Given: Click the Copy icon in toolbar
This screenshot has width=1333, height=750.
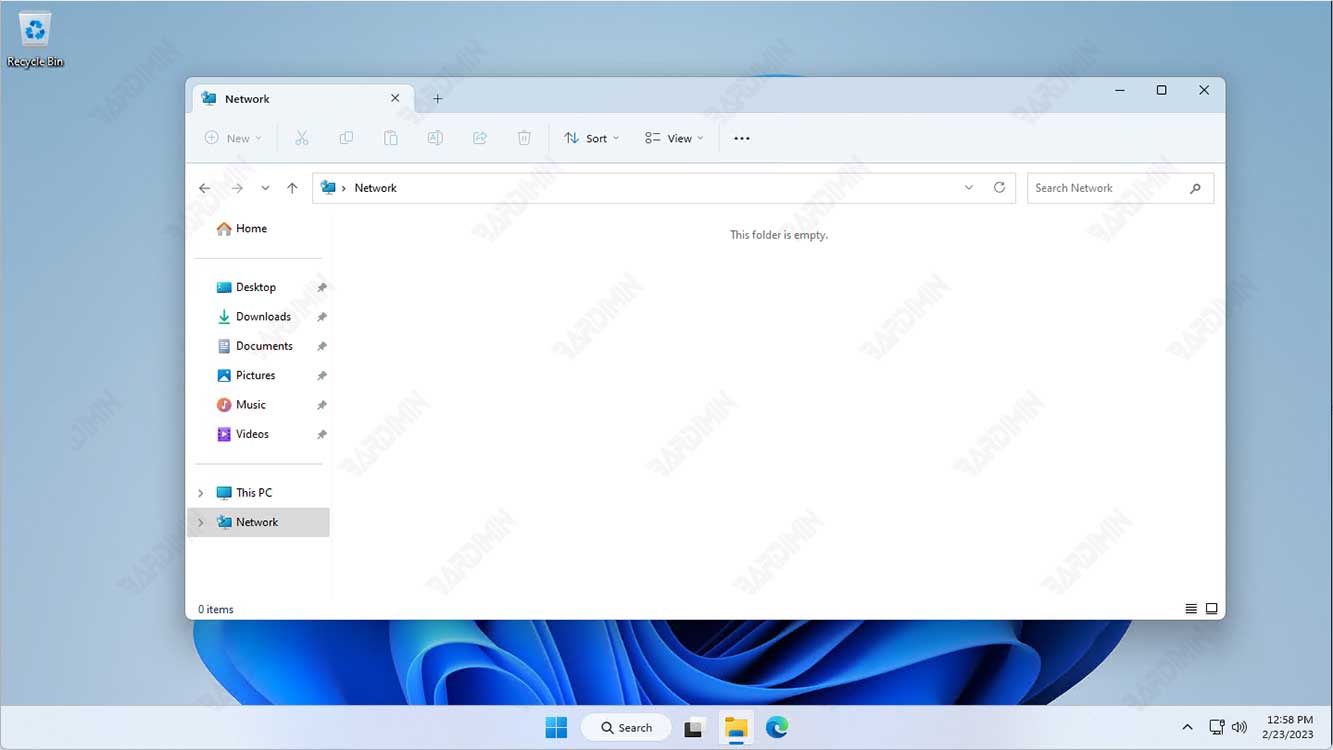Looking at the screenshot, I should pos(346,138).
